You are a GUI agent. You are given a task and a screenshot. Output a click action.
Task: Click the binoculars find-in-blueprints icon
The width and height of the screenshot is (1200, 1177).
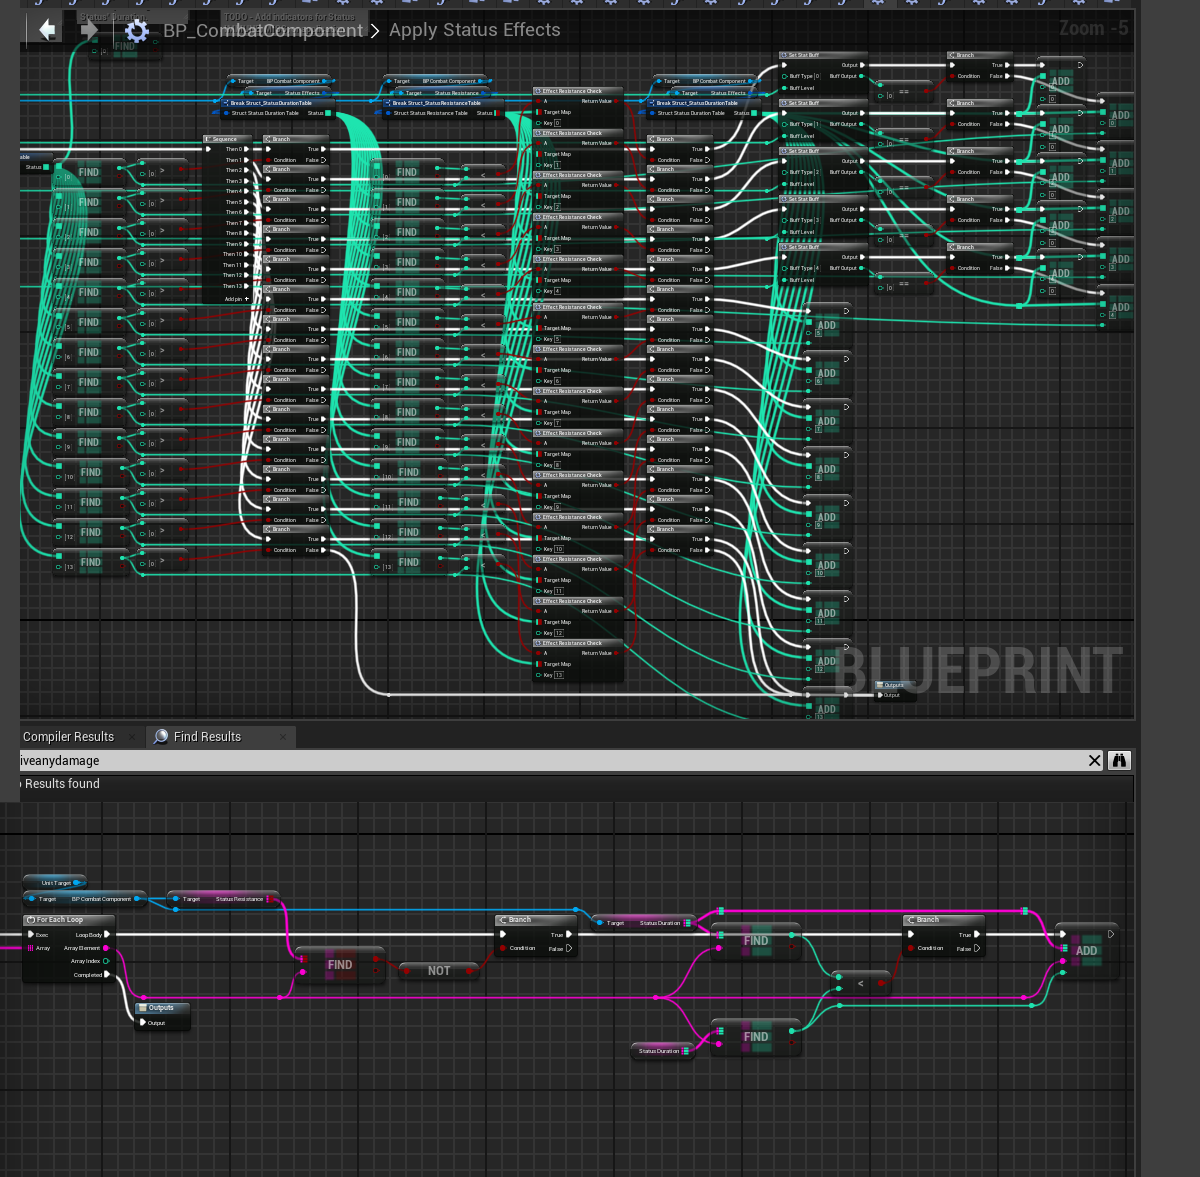point(1119,761)
